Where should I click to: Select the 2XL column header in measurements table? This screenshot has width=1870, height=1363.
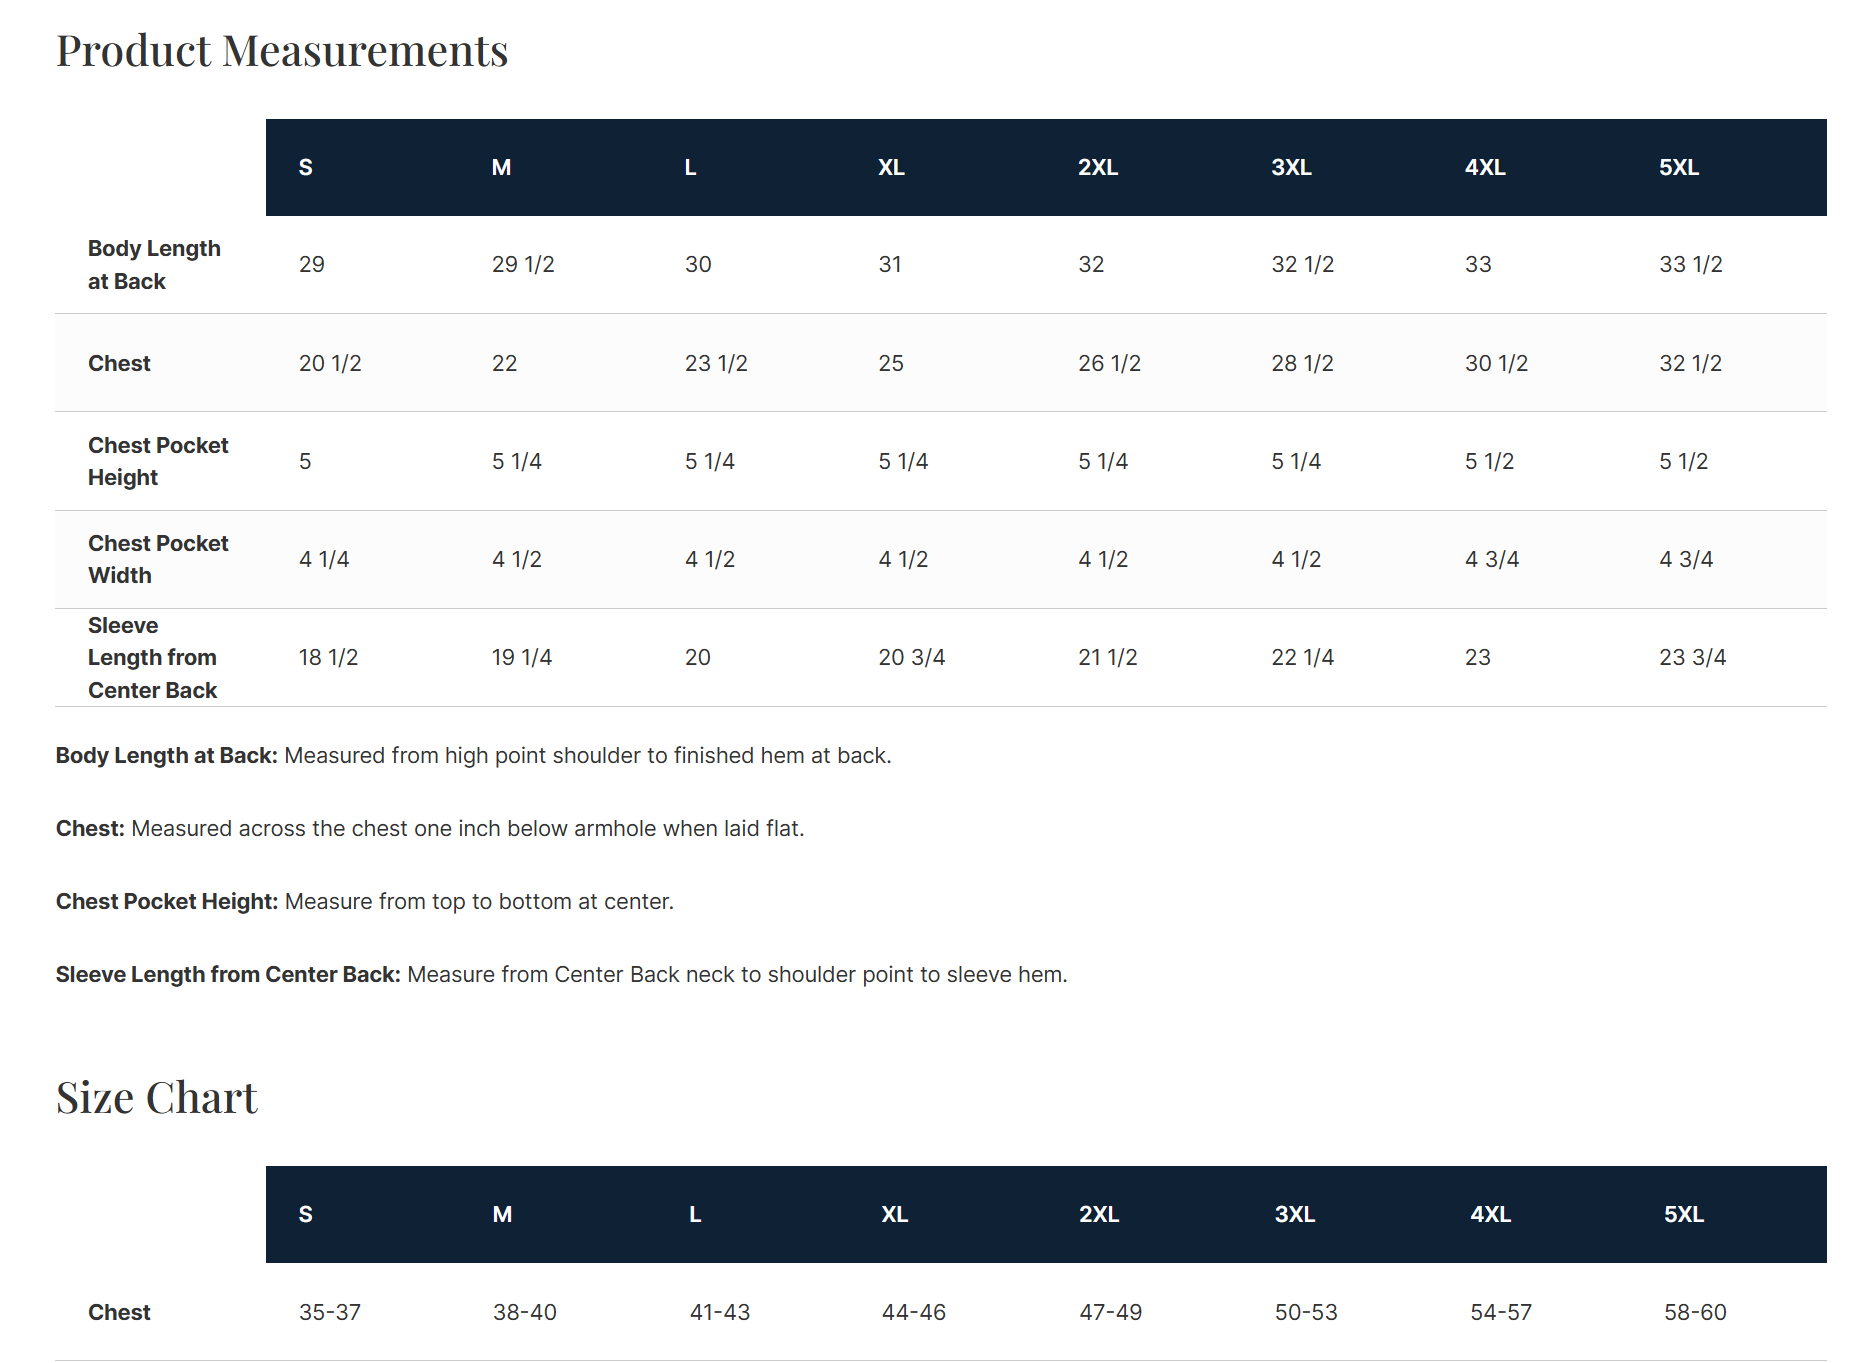click(1098, 168)
